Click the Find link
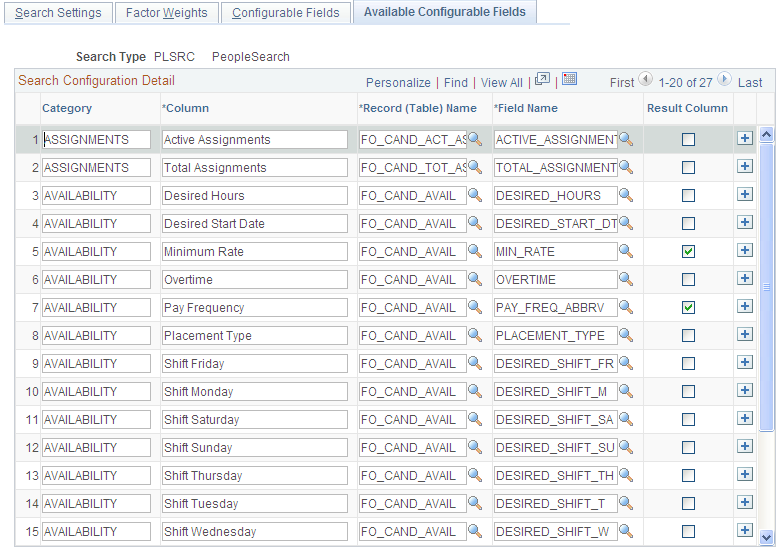The width and height of the screenshot is (778, 547). (x=455, y=83)
